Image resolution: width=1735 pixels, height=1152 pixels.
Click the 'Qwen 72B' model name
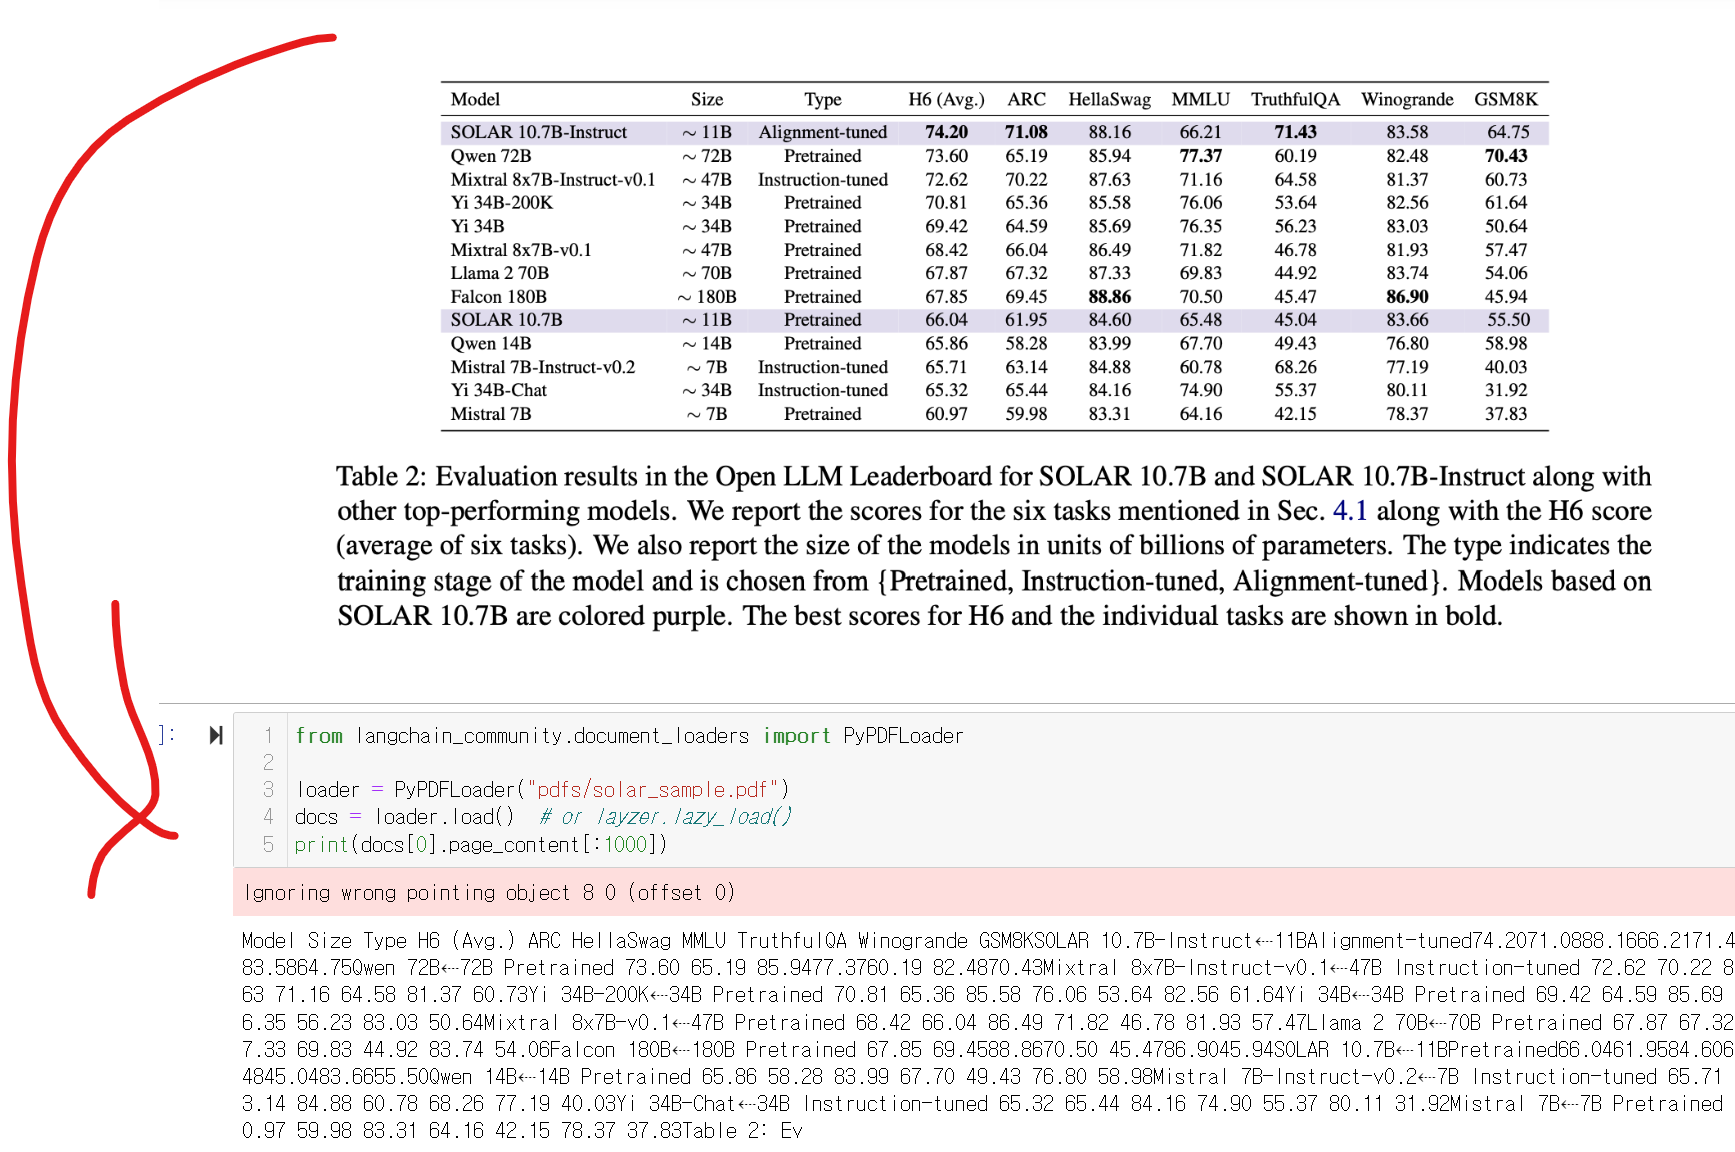[x=490, y=156]
